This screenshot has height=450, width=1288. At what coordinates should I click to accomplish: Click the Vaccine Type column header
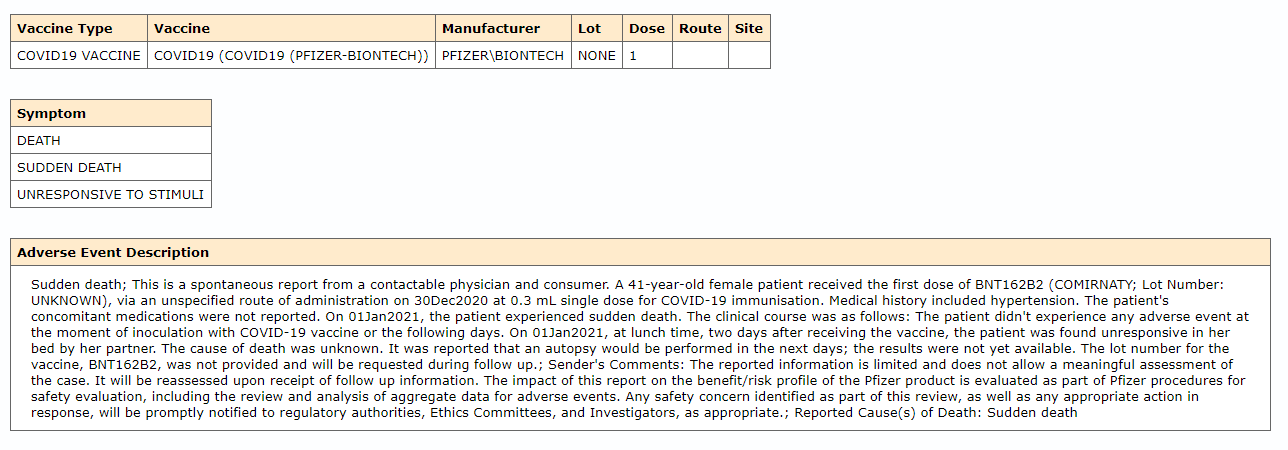tap(65, 29)
